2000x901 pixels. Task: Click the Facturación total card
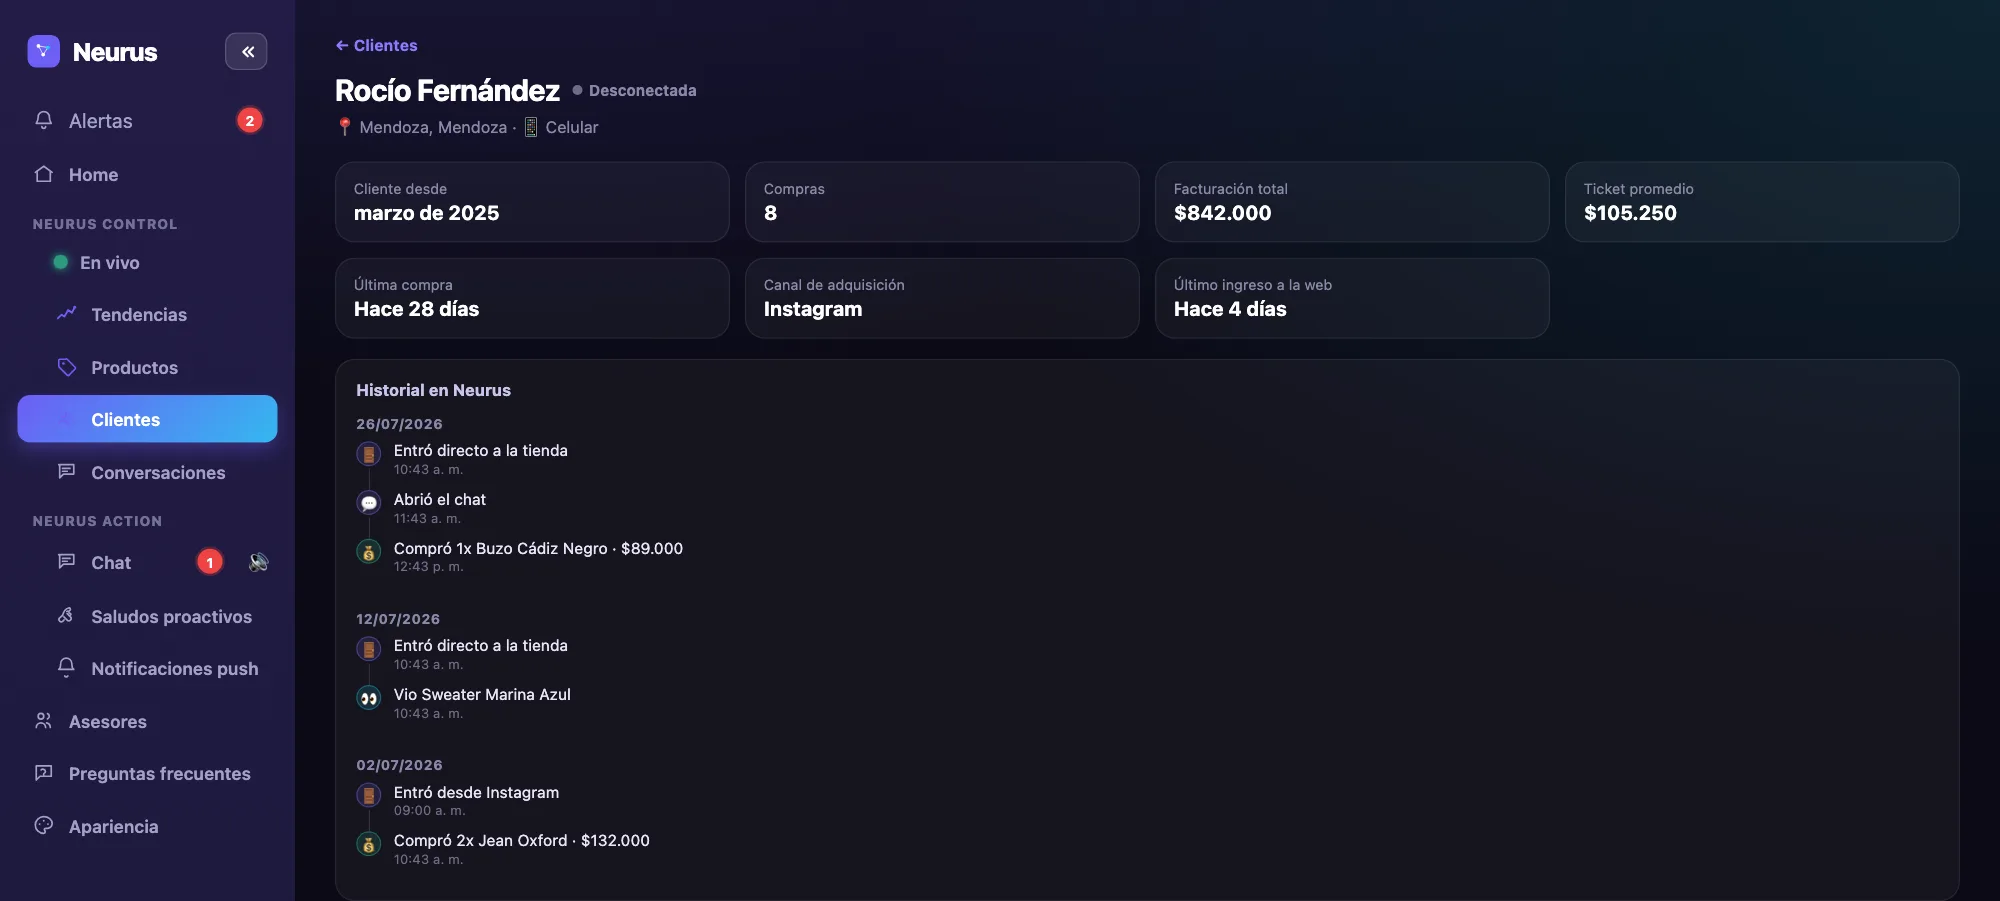coord(1352,202)
